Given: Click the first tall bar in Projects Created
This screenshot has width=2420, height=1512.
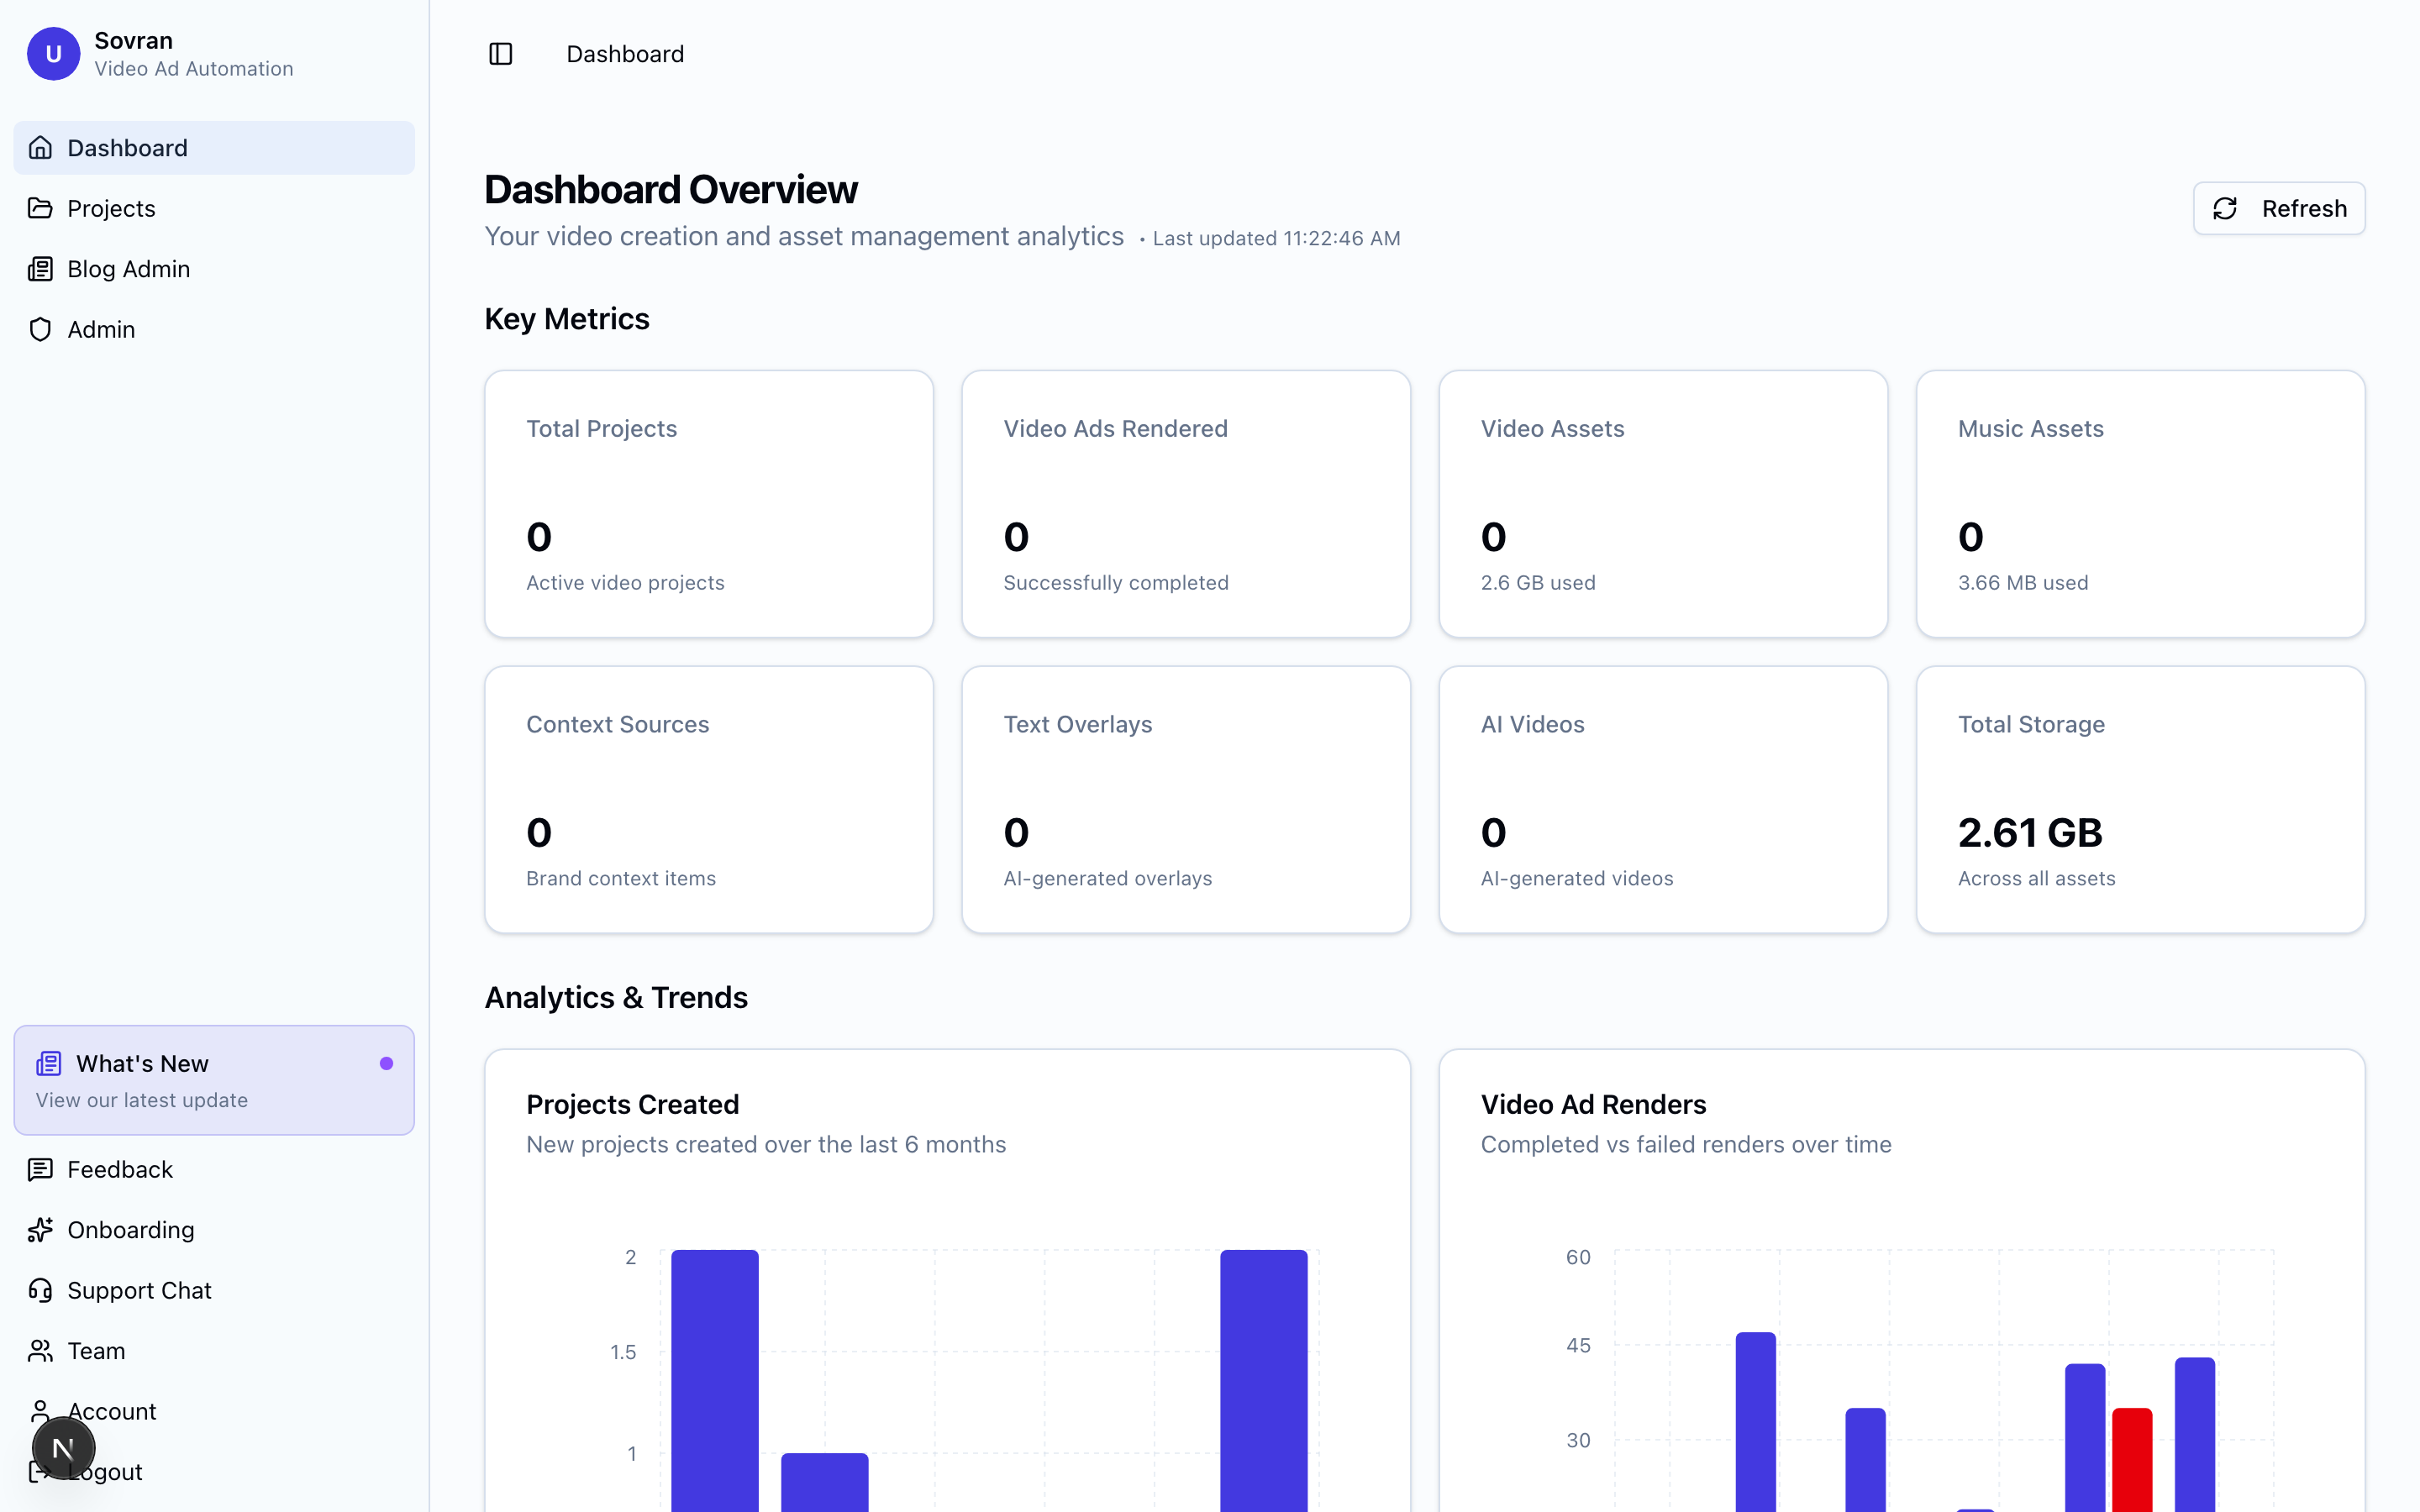Looking at the screenshot, I should point(715,1381).
